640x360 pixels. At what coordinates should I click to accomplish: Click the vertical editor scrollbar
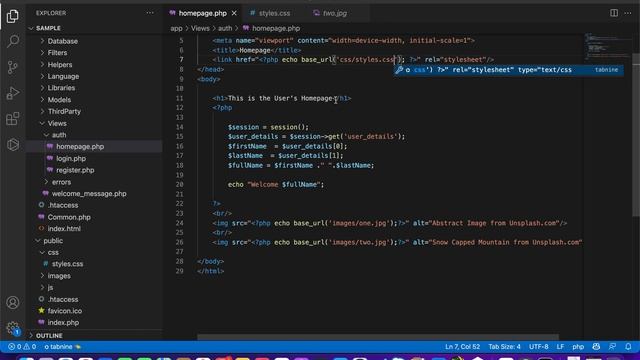[x=636, y=136]
